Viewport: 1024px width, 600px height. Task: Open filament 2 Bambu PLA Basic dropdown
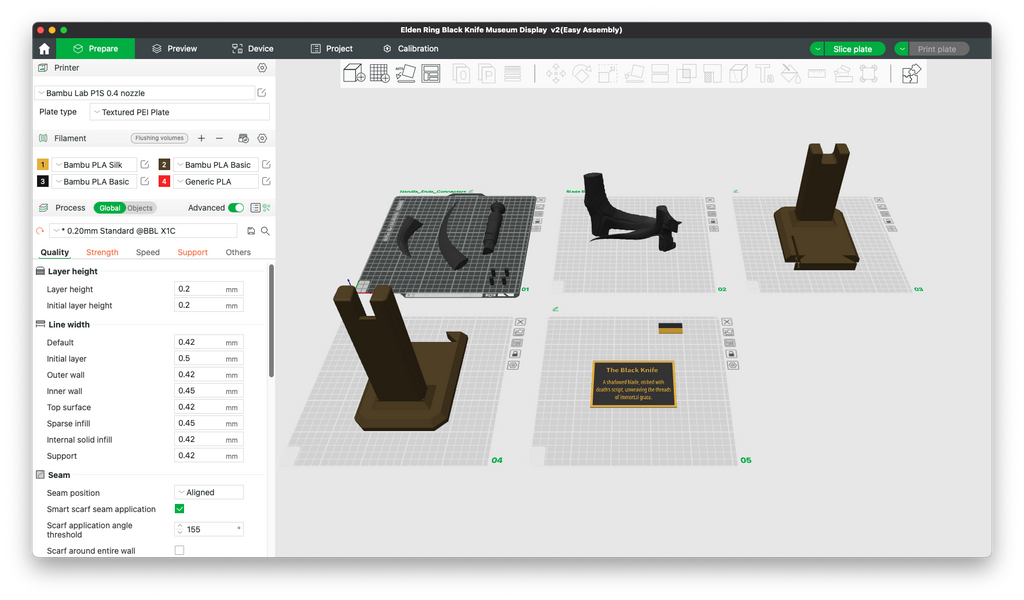(x=216, y=165)
